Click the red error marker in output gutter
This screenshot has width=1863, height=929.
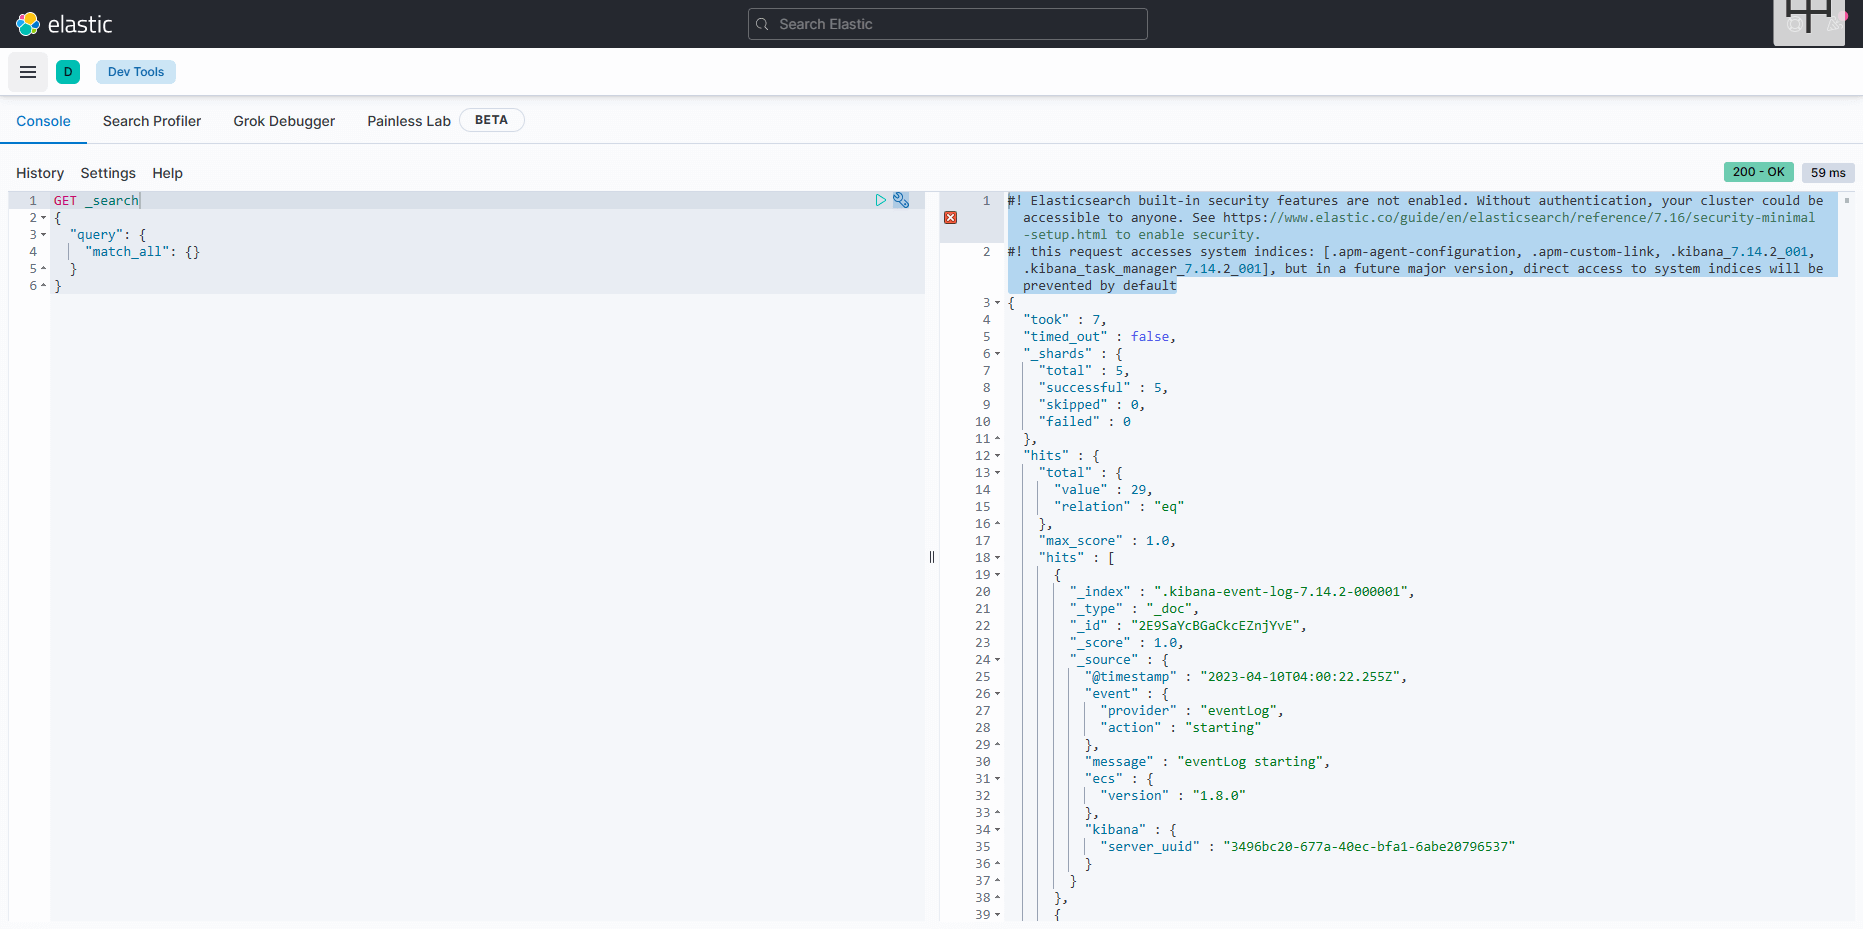click(x=951, y=218)
